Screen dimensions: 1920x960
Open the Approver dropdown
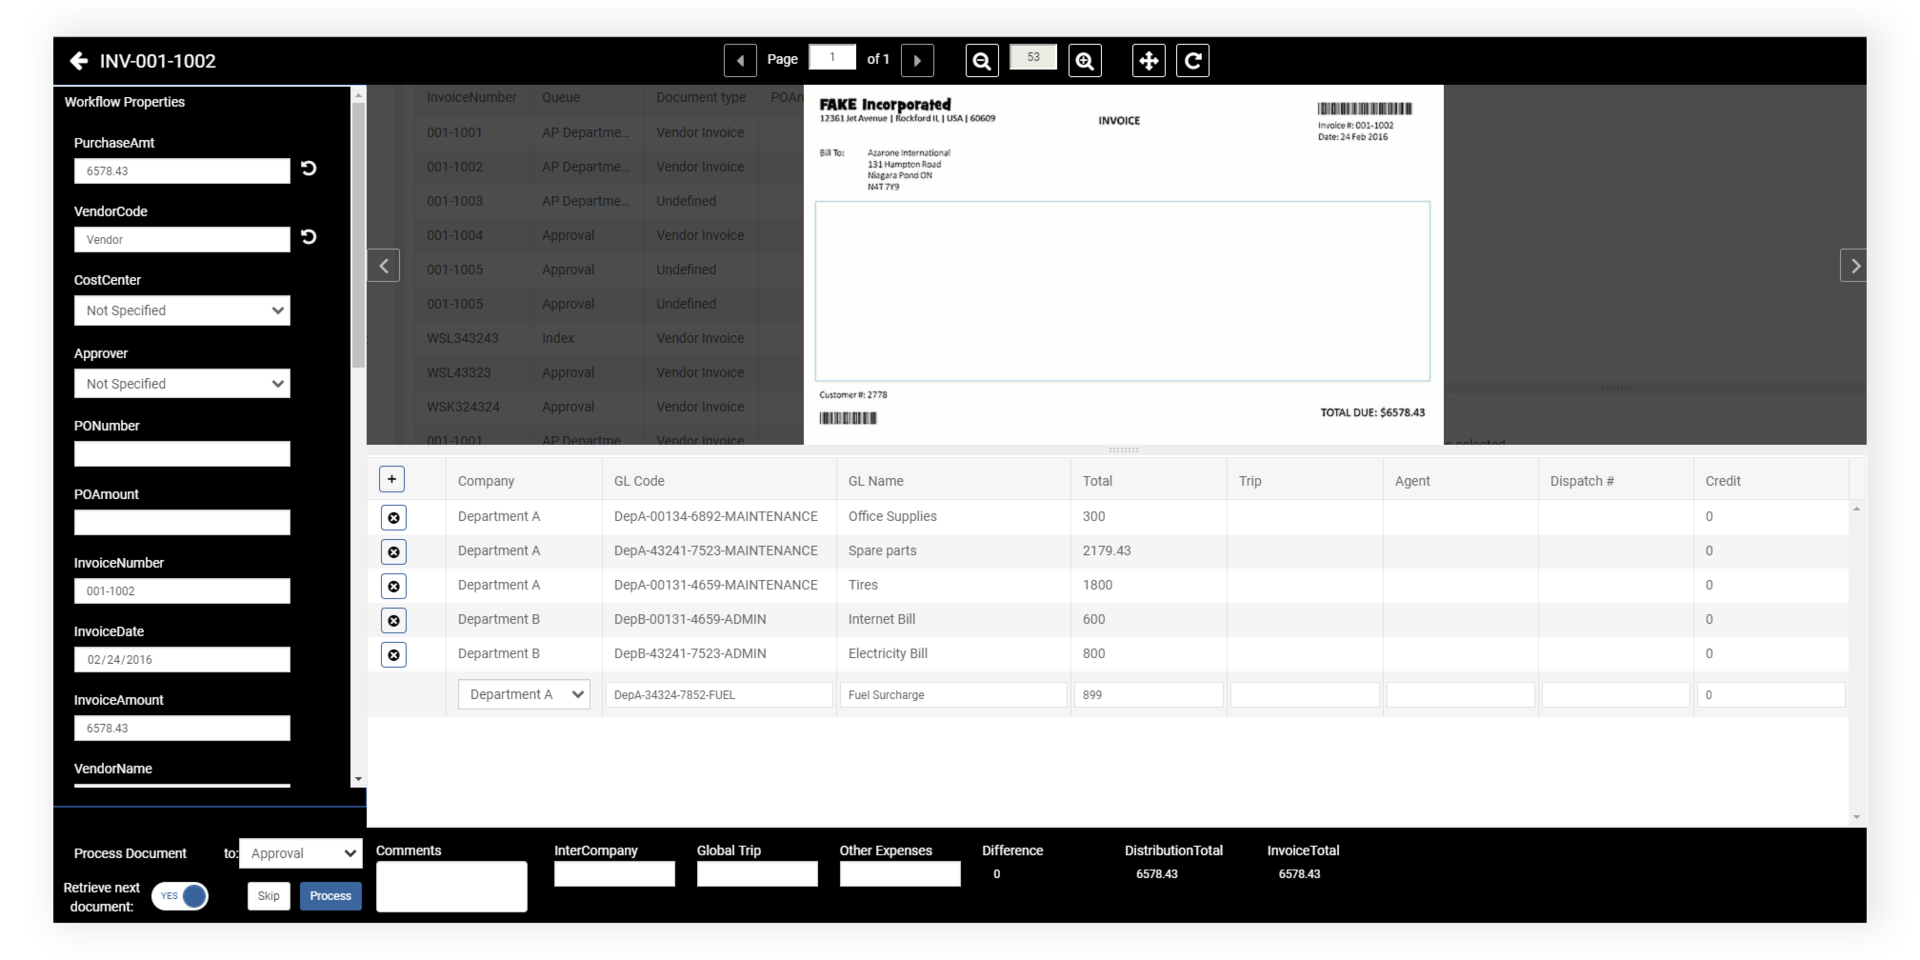pos(181,383)
